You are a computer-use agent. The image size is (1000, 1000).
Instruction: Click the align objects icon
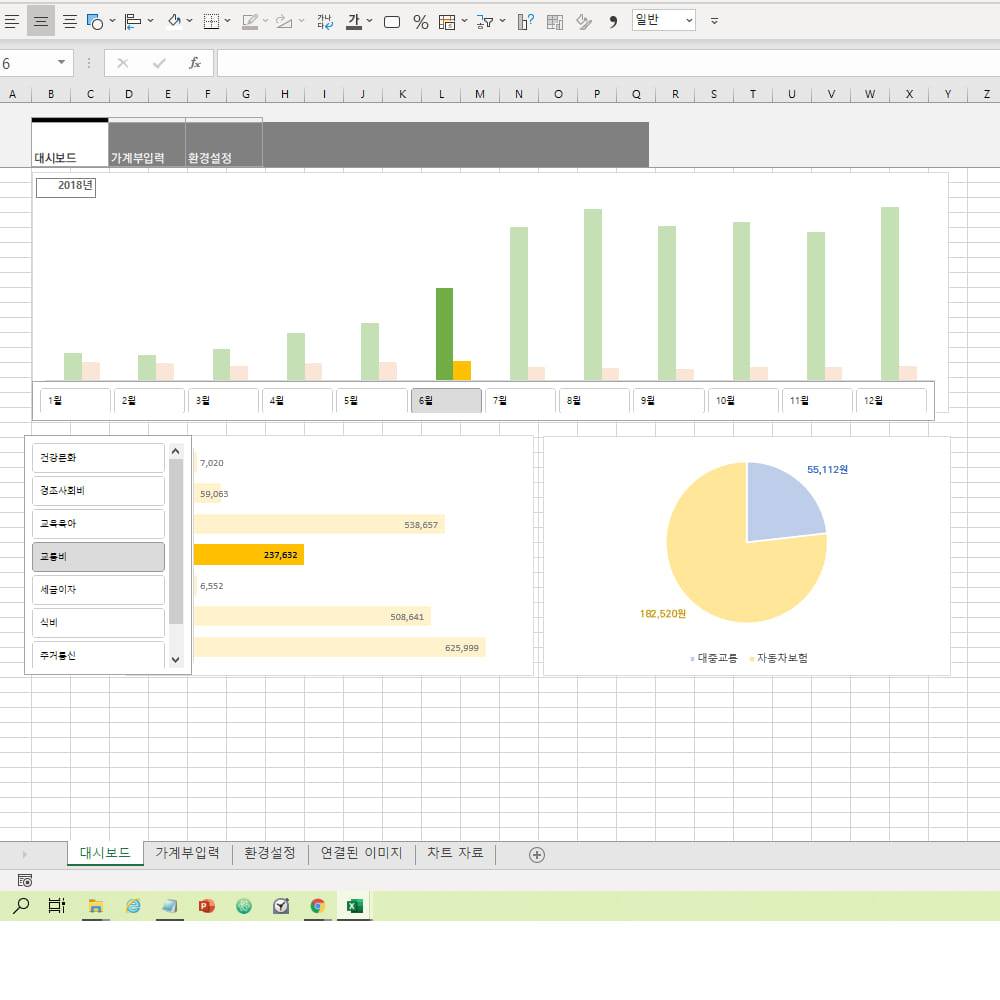(133, 22)
